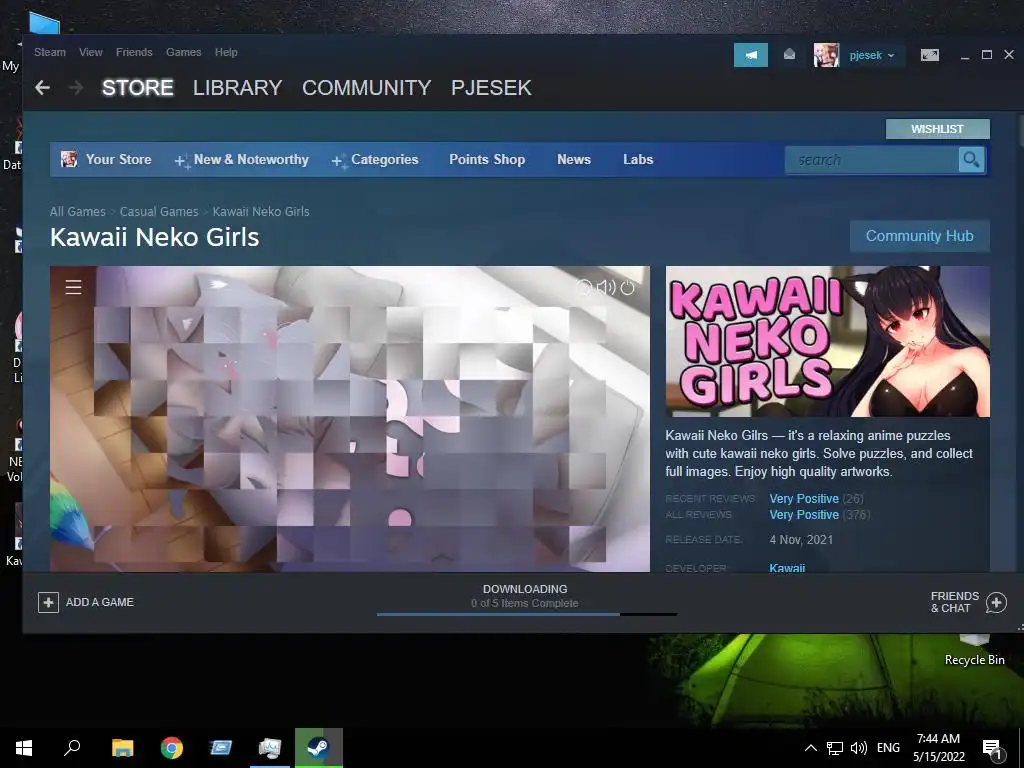This screenshot has width=1024, height=768.
Task: Open FRIENDS & CHAT
Action: pyautogui.click(x=955, y=602)
